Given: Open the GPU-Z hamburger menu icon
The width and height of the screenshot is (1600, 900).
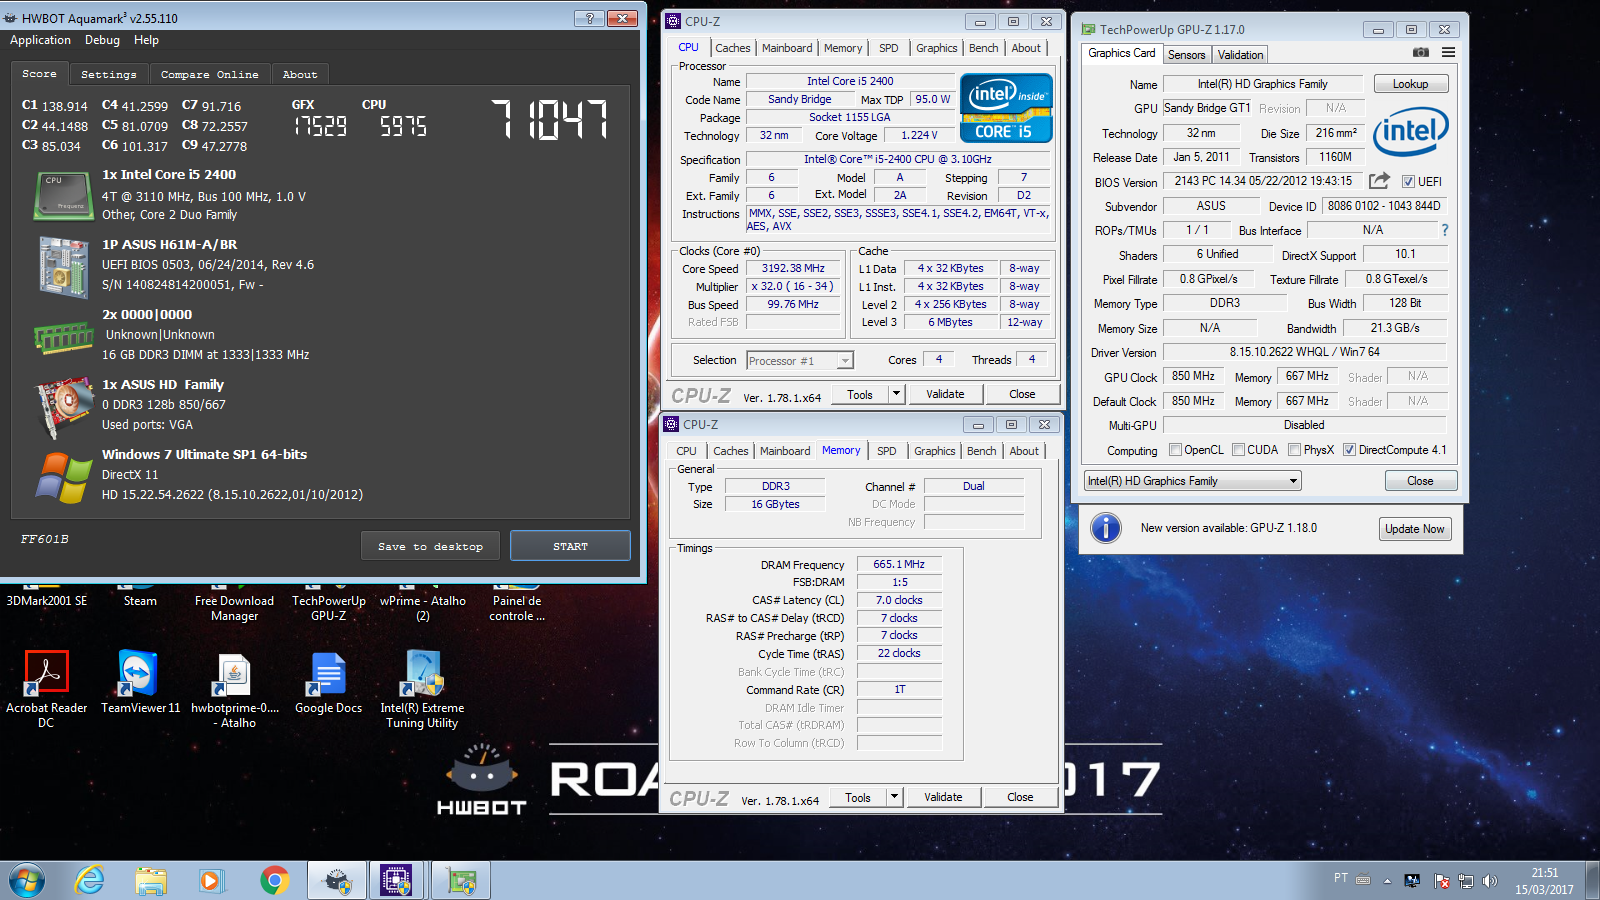Looking at the screenshot, I should point(1448,53).
